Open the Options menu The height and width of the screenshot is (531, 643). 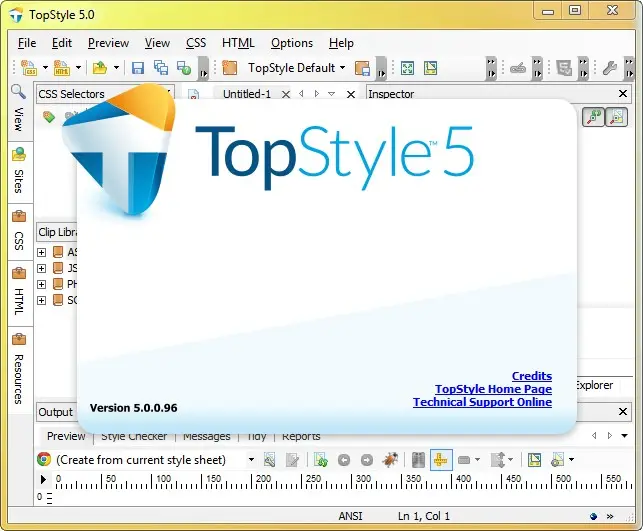coord(292,43)
